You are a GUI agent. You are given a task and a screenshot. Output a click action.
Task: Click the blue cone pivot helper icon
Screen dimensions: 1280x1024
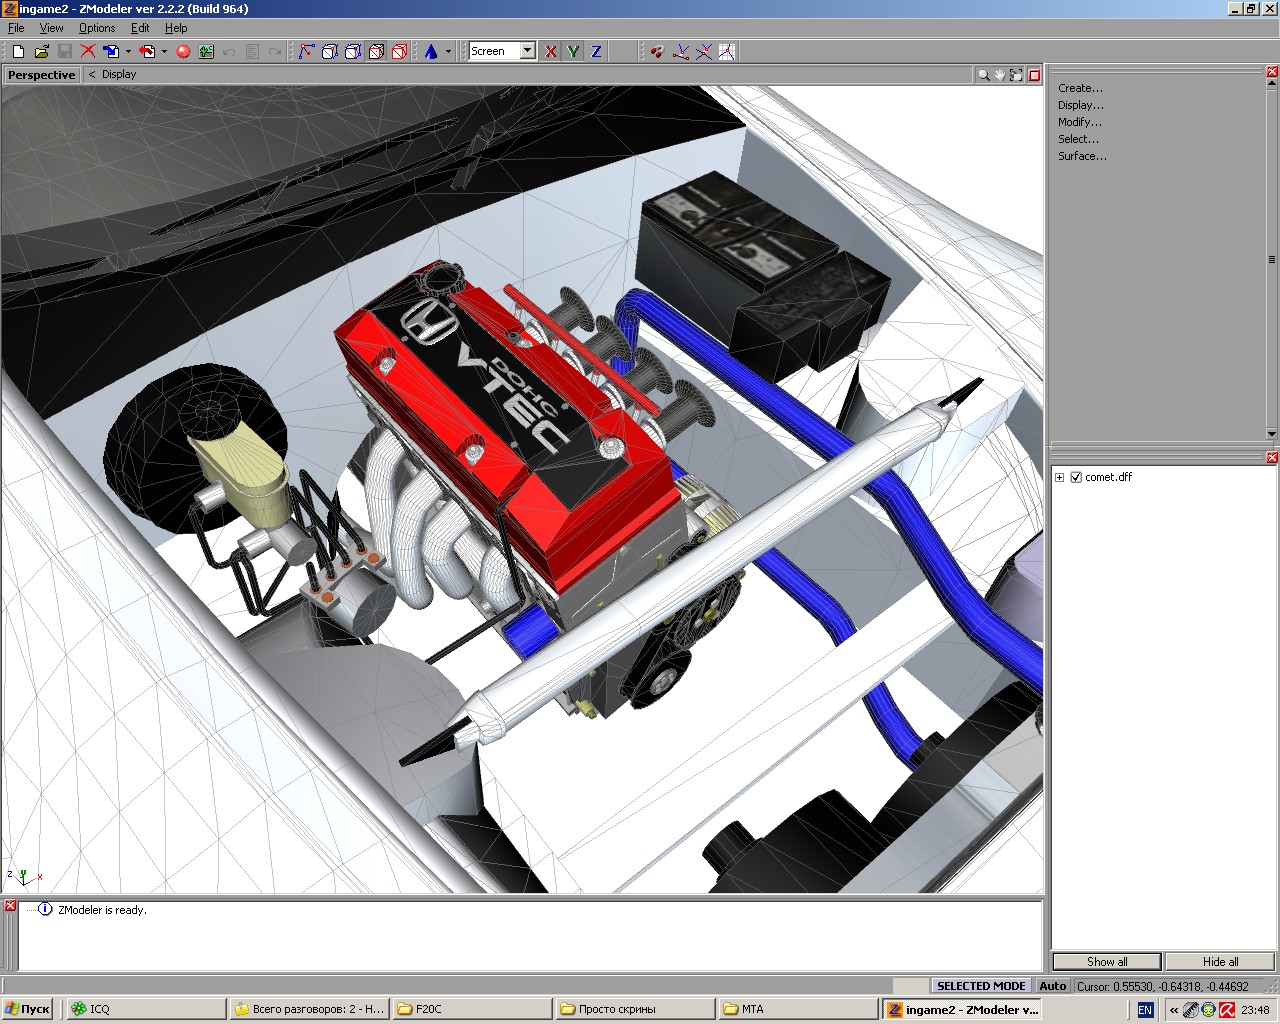click(431, 51)
